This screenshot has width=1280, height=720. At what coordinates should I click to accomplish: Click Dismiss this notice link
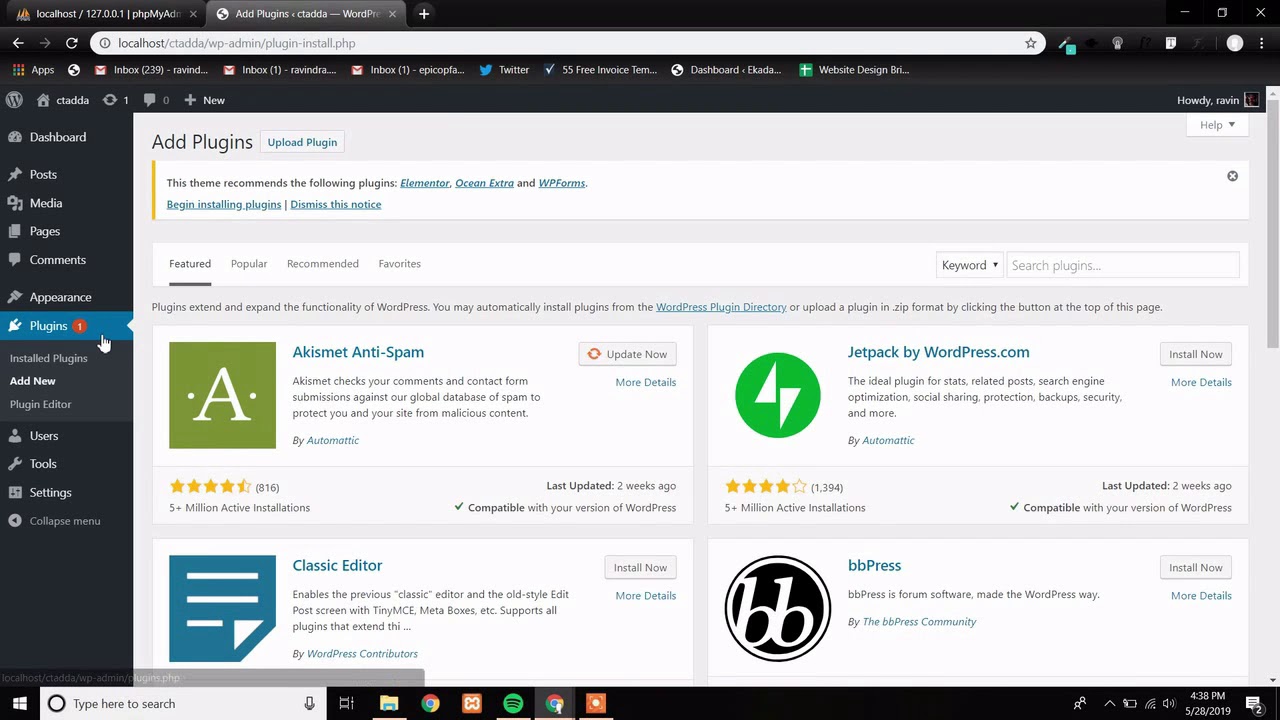click(x=336, y=204)
